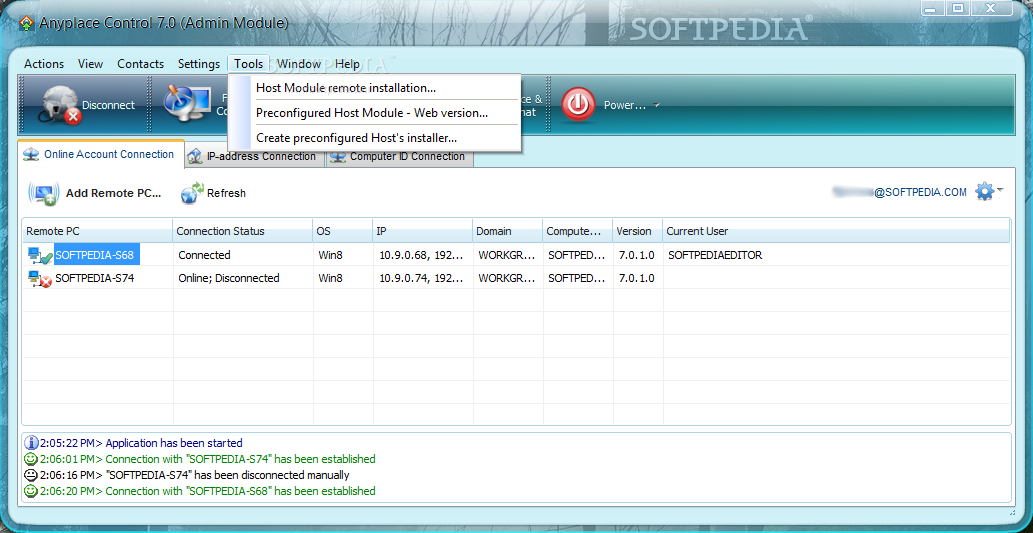This screenshot has width=1033, height=533.
Task: Open the Settings menu
Action: pyautogui.click(x=199, y=64)
